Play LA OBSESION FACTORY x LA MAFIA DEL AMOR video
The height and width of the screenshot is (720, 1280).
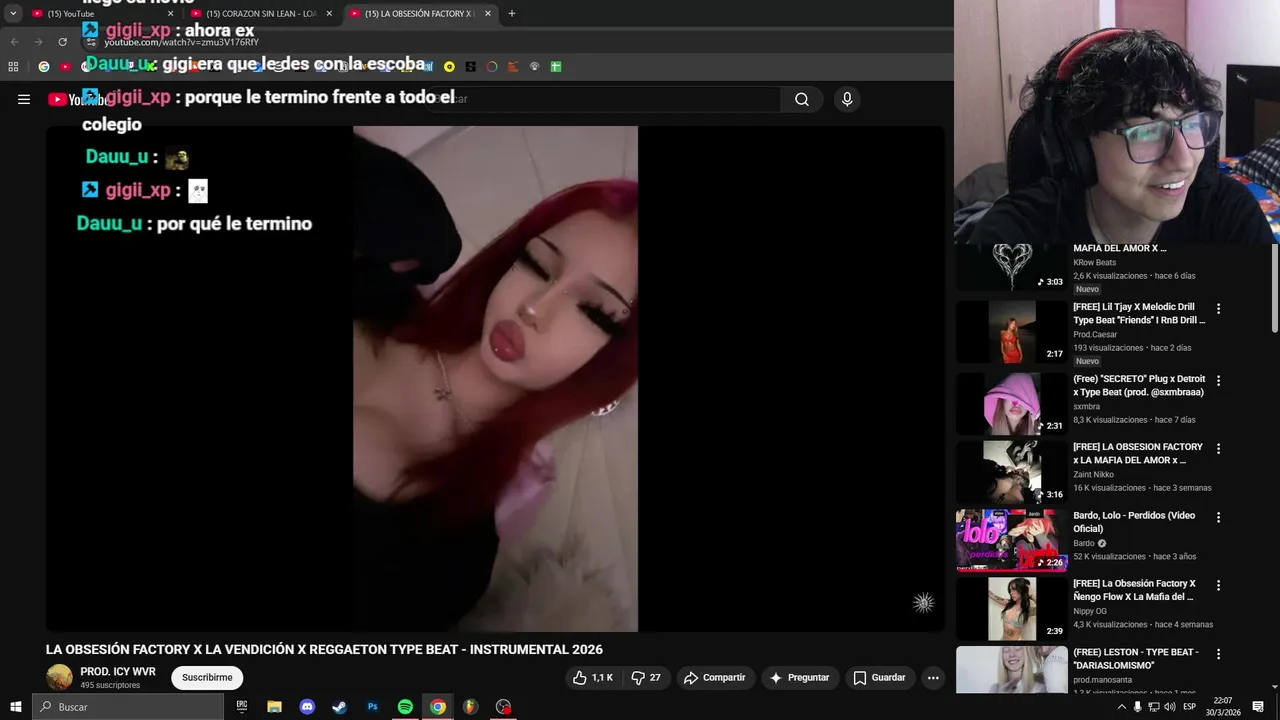coord(1012,472)
